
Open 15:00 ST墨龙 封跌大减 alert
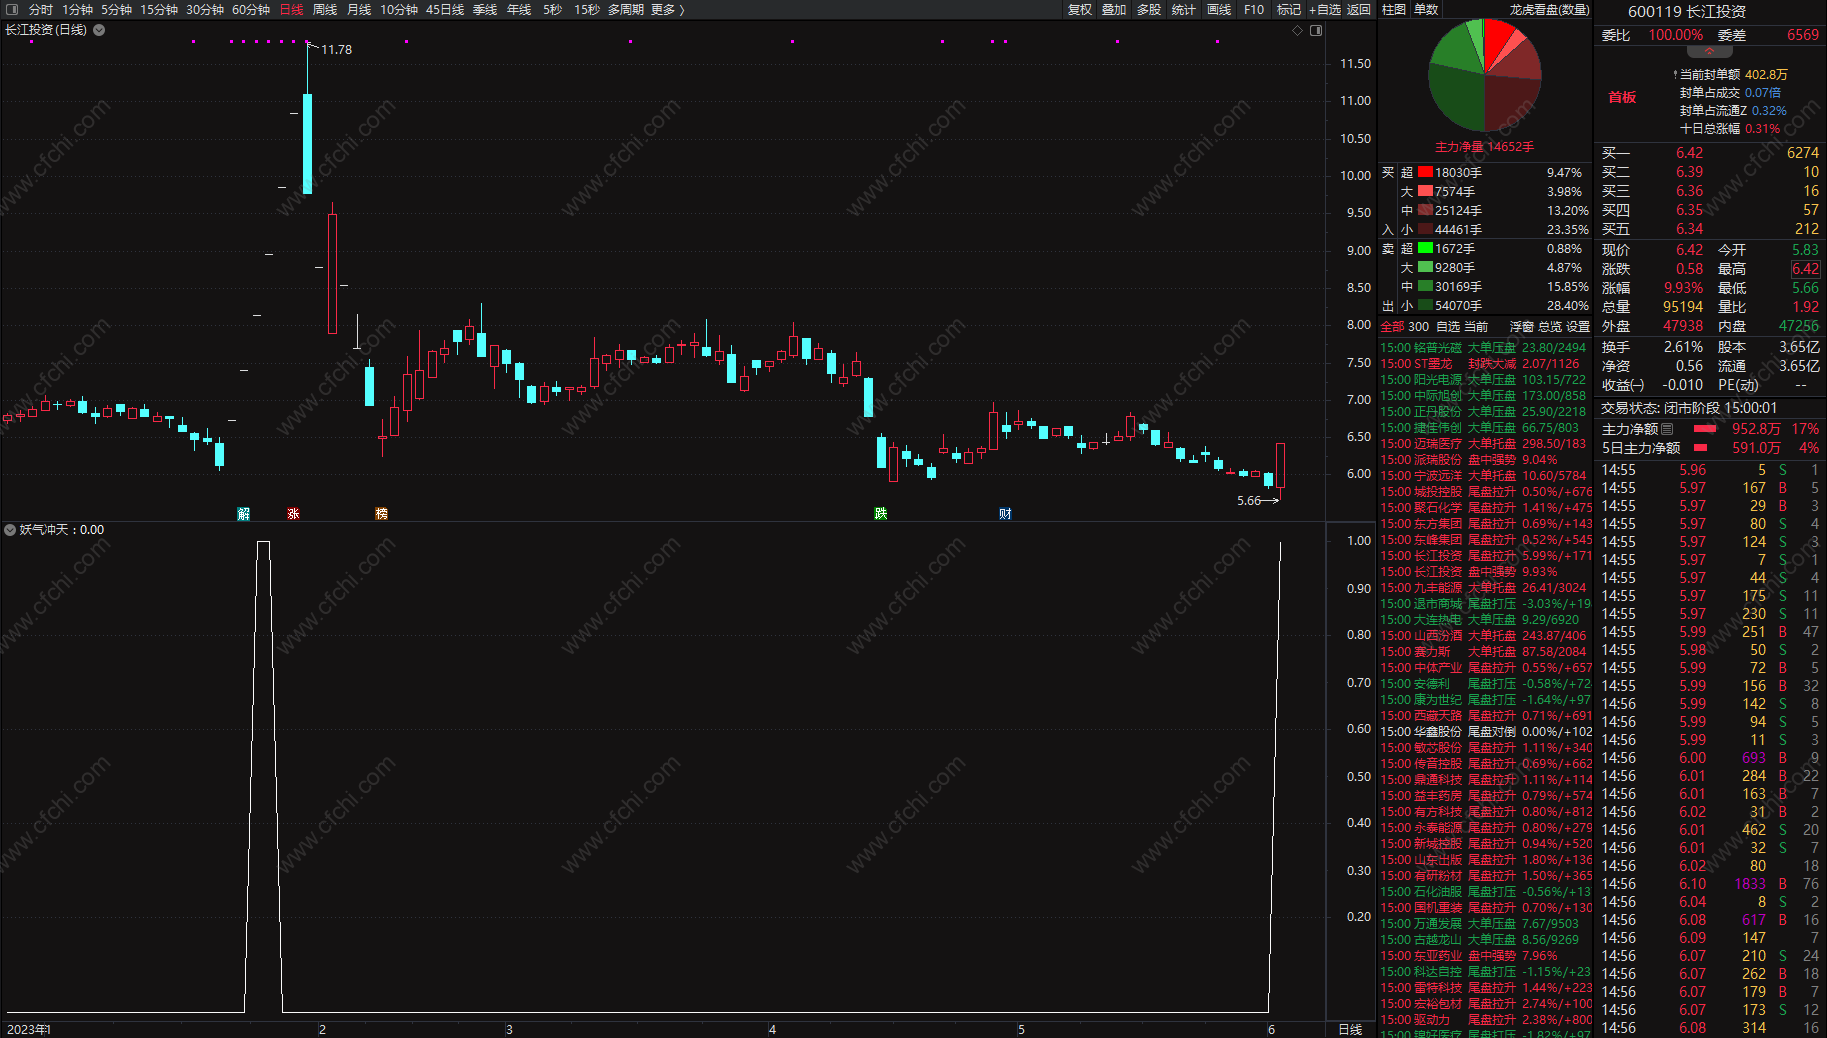click(x=1484, y=364)
